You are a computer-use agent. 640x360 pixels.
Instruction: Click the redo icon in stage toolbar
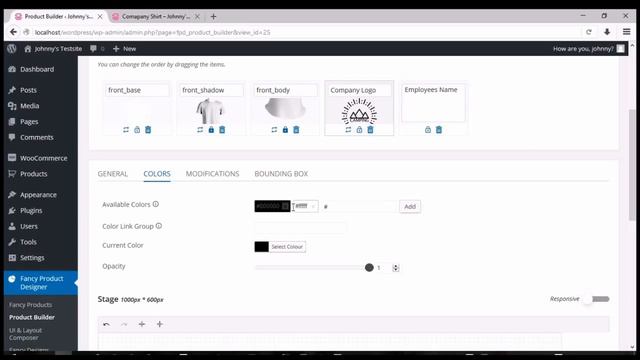pos(124,324)
